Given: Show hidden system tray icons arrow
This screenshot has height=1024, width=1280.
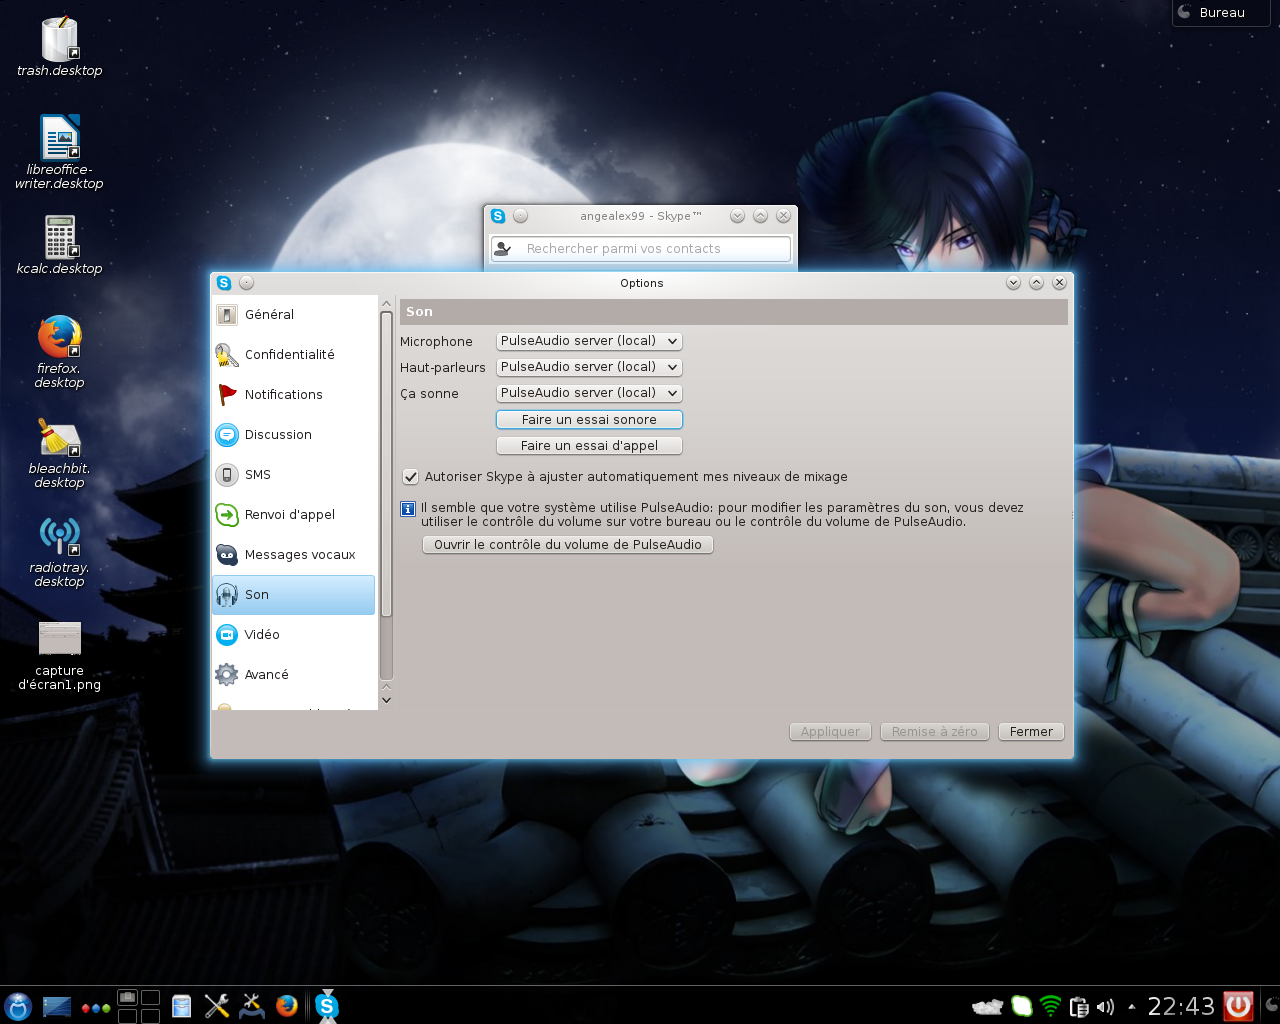Looking at the screenshot, I should click(x=1131, y=1007).
